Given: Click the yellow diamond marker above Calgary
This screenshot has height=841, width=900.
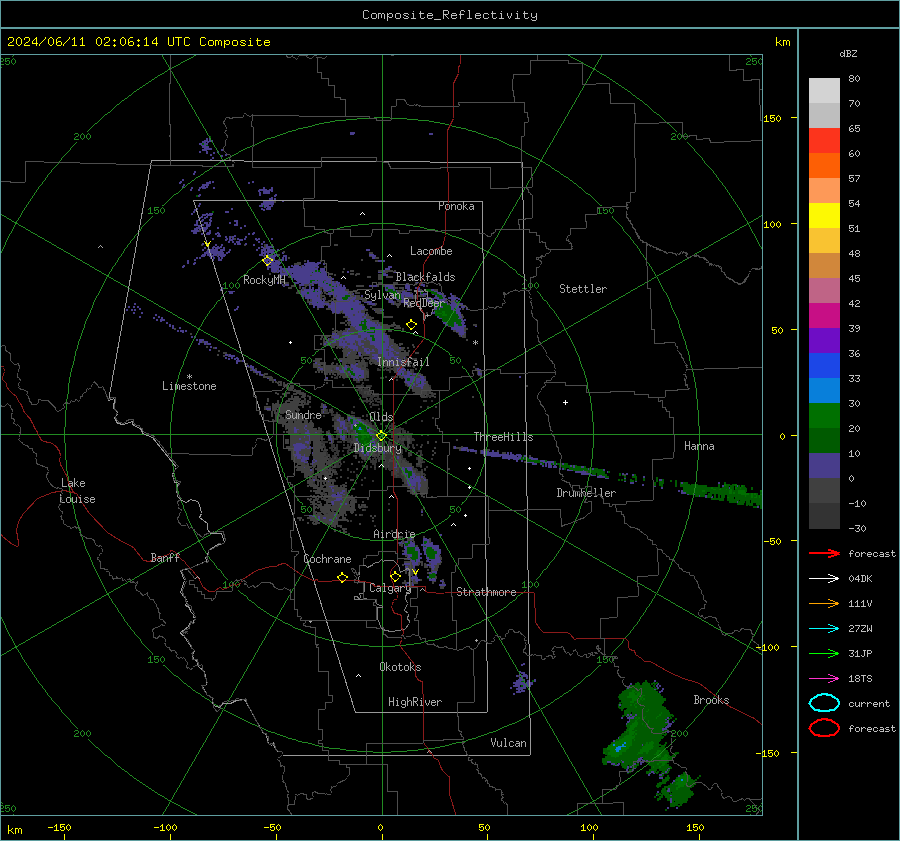Looking at the screenshot, I should click(x=395, y=576).
